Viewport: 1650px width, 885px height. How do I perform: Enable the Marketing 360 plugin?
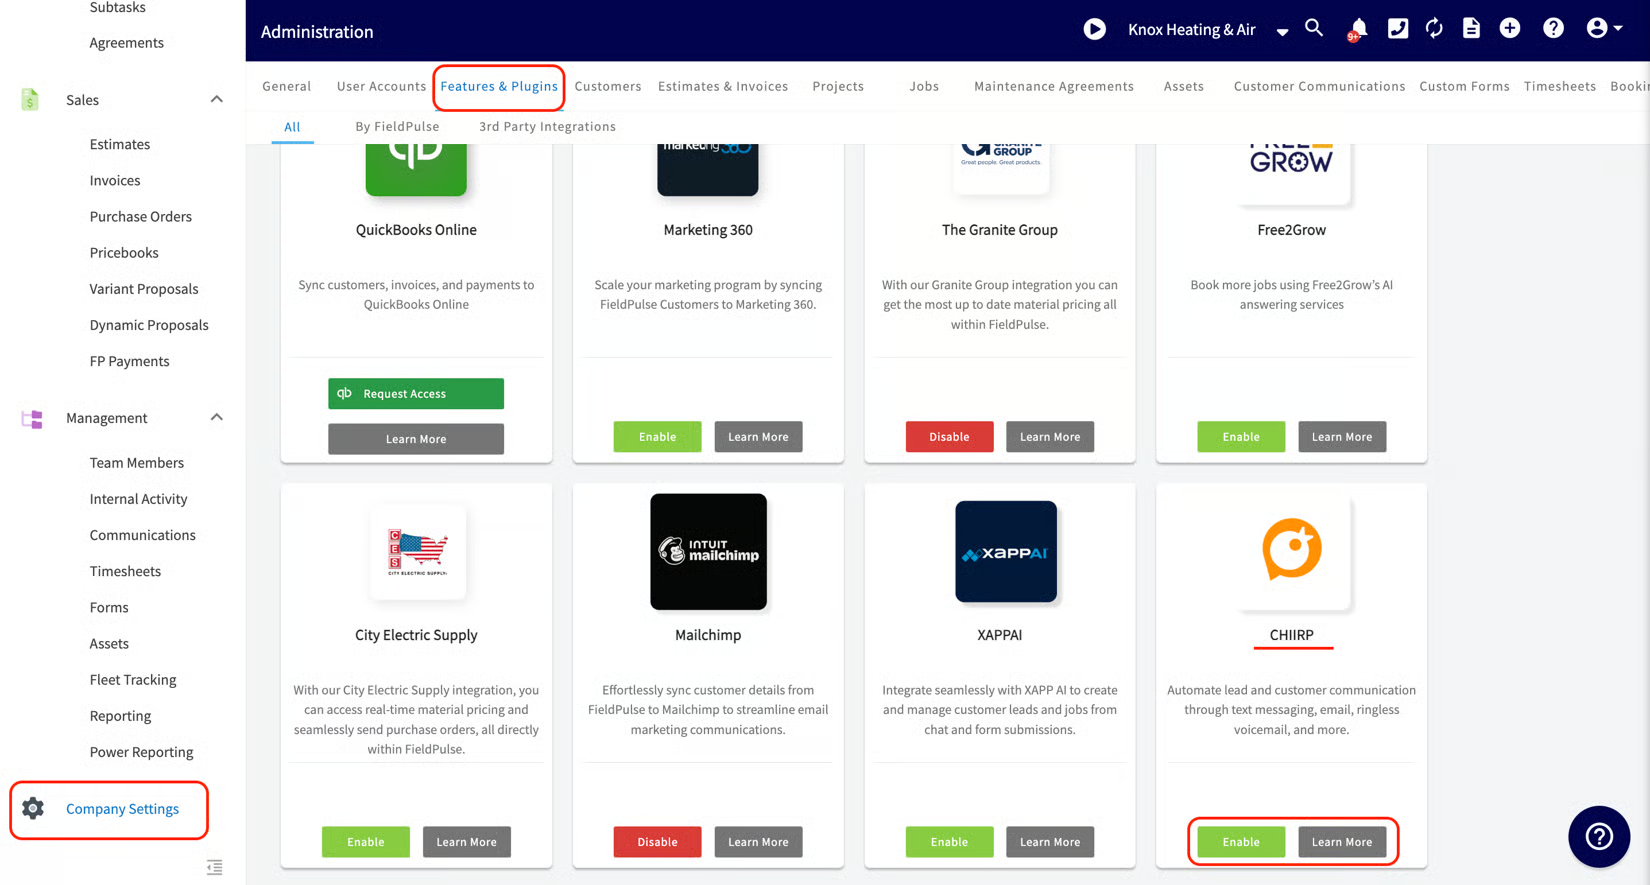[657, 436]
